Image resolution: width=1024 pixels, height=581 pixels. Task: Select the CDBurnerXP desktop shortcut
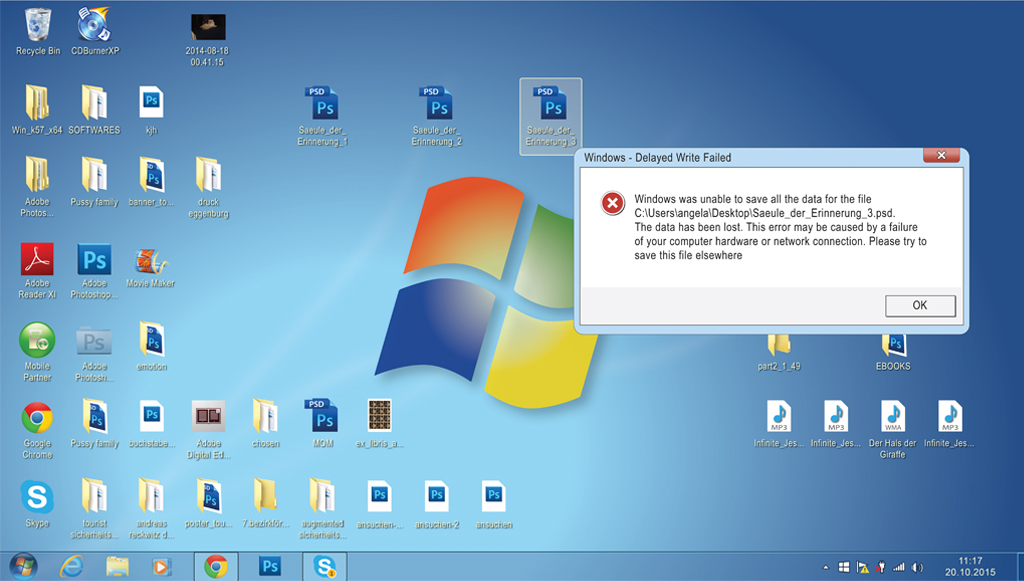pos(95,31)
